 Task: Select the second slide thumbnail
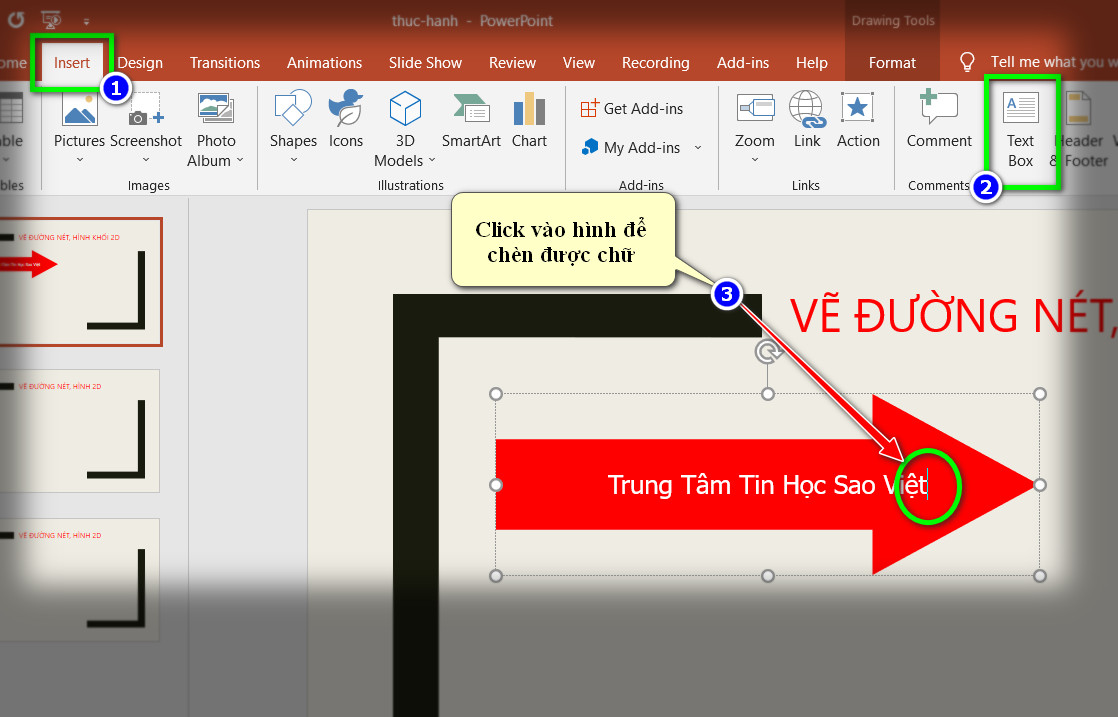click(x=80, y=430)
